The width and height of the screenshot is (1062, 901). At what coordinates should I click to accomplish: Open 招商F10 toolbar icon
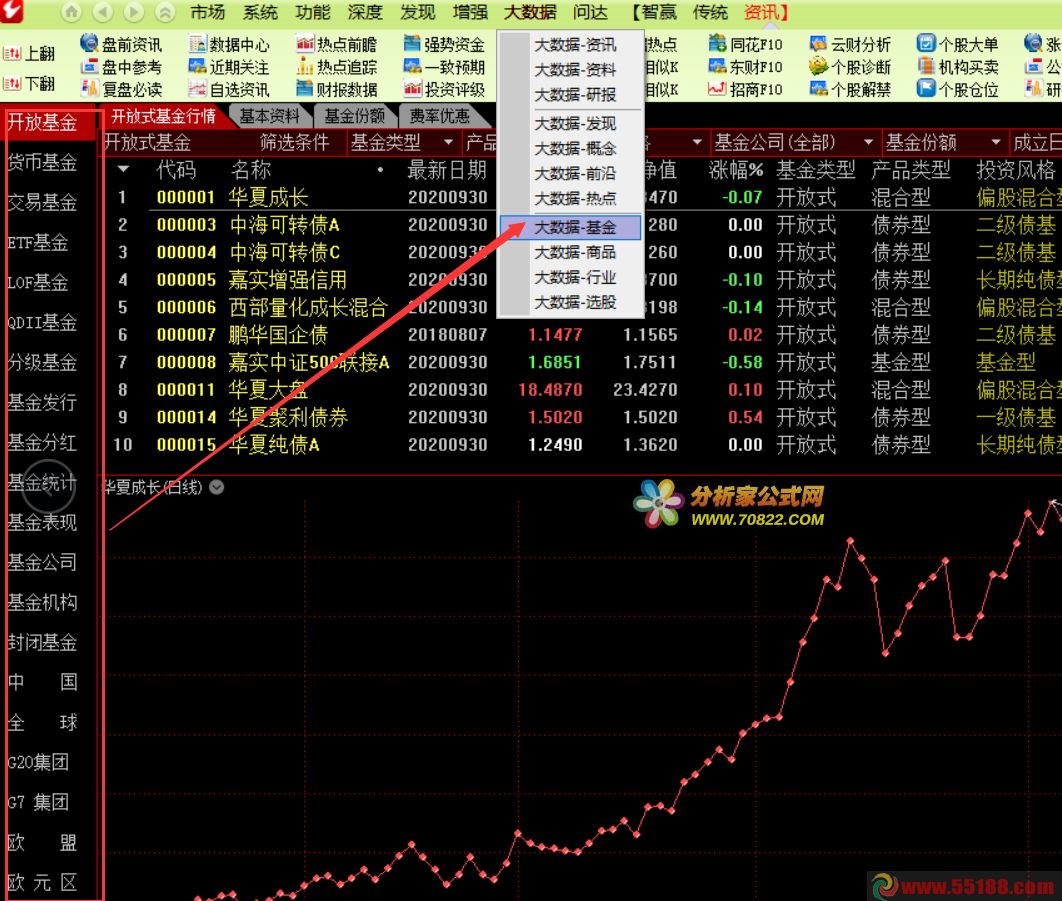[x=717, y=89]
